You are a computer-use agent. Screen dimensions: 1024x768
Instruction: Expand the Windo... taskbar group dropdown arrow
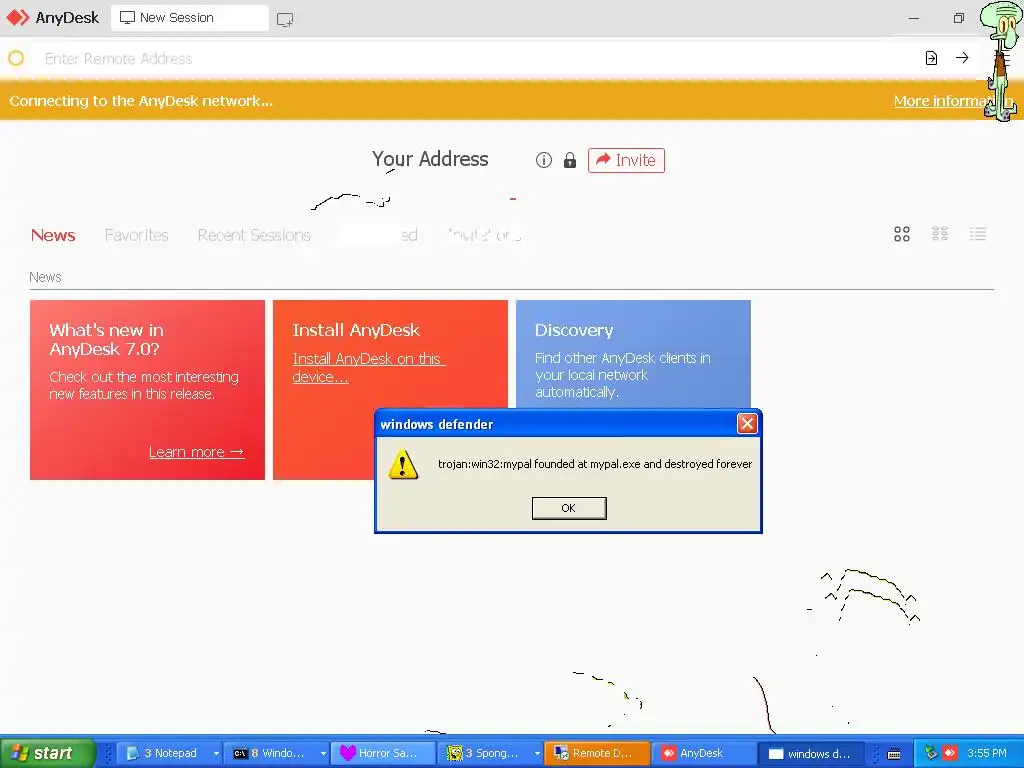tap(323, 754)
